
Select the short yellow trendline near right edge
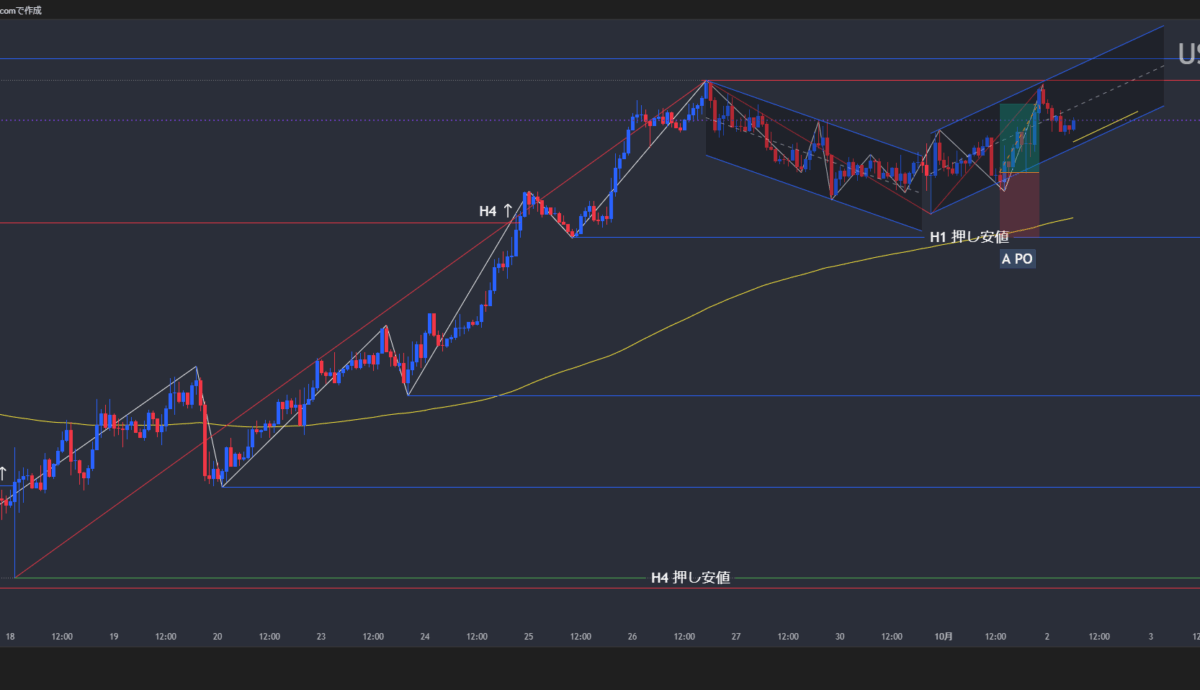point(1105,126)
